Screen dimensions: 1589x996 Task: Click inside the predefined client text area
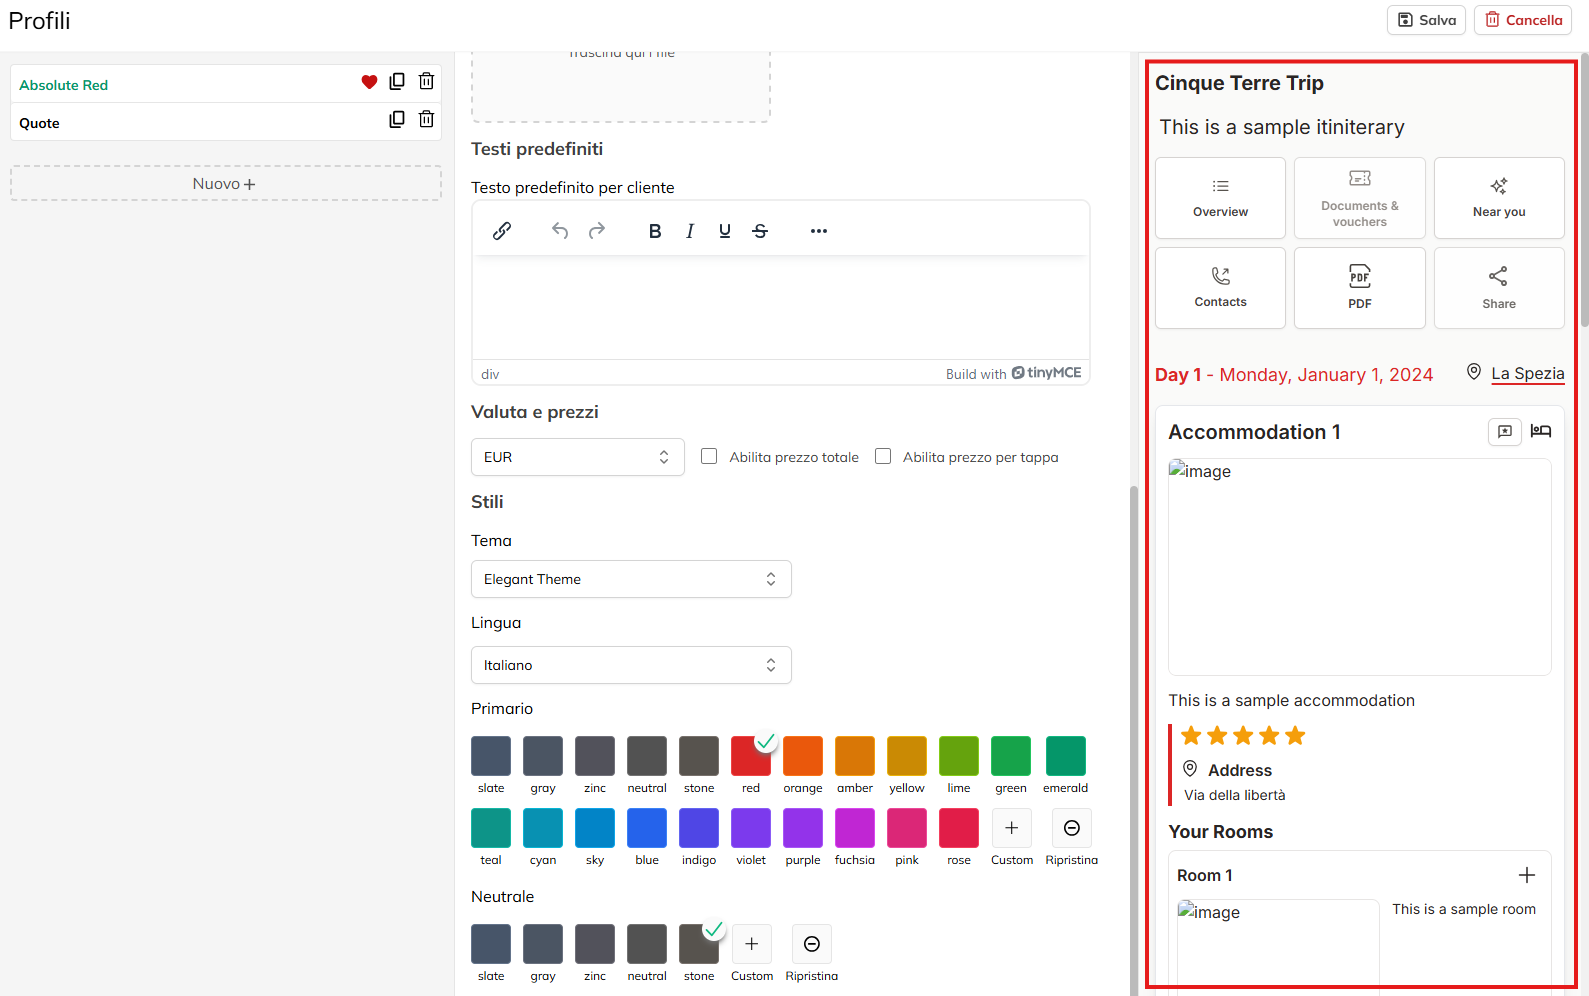pyautogui.click(x=780, y=307)
